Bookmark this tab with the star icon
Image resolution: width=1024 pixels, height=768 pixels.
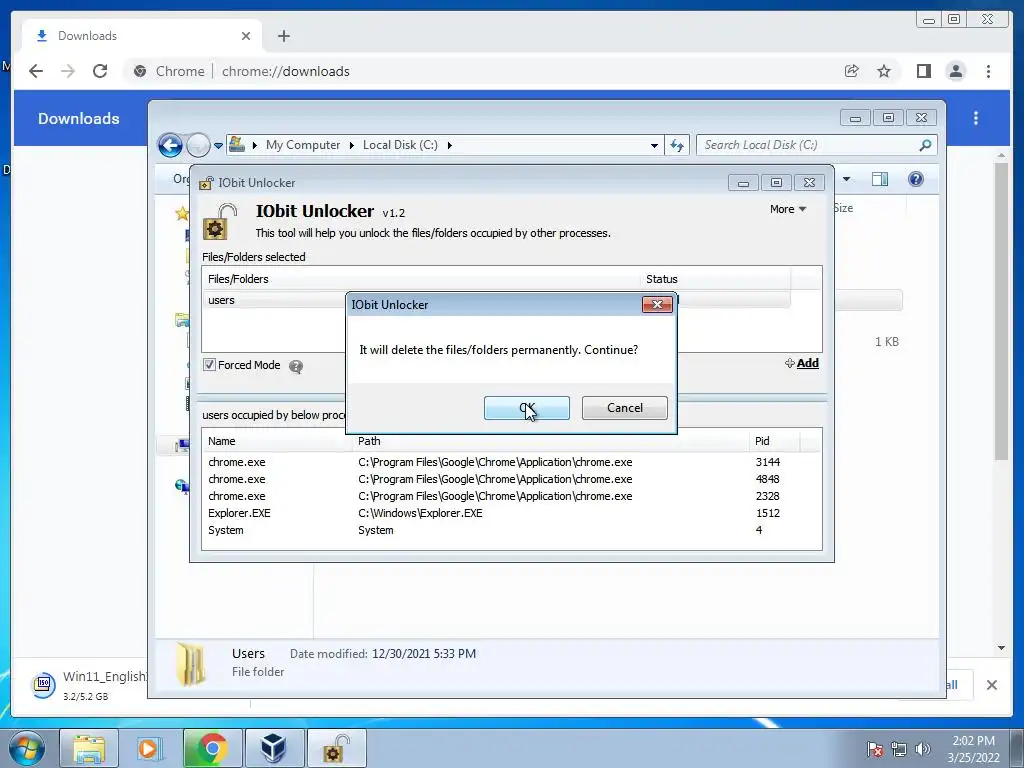(x=884, y=71)
